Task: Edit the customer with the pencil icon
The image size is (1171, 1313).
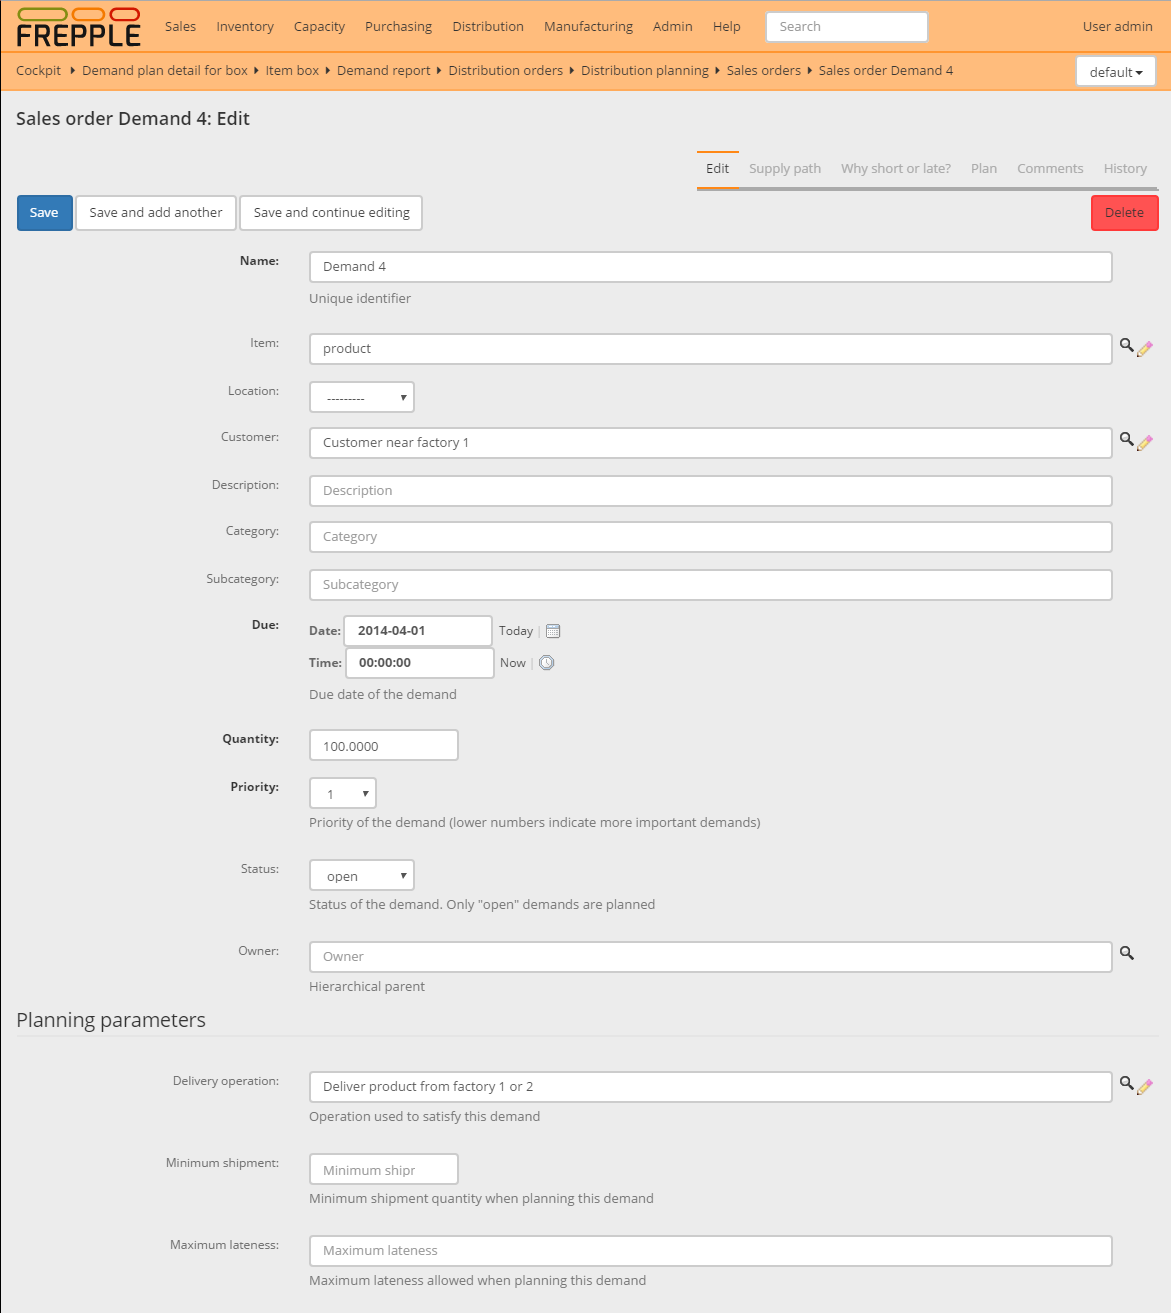Action: tap(1145, 442)
